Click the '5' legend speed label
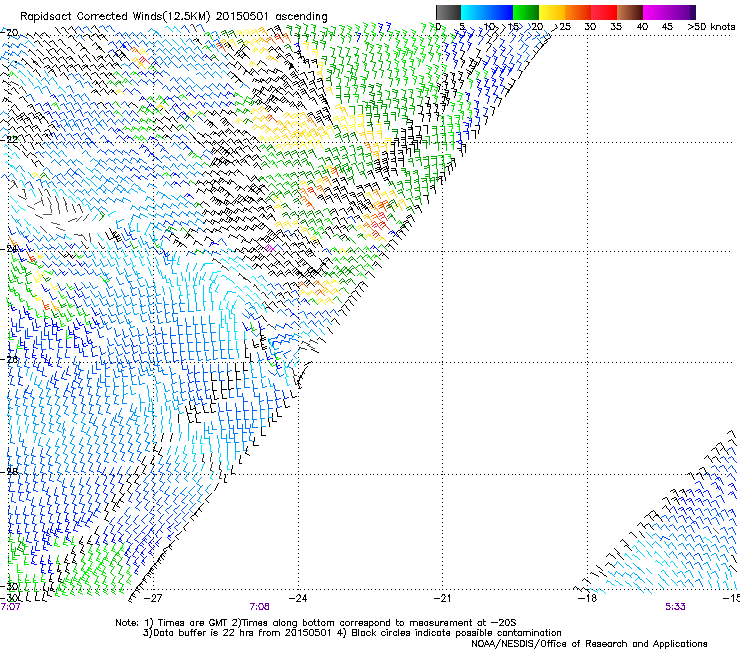740x650 pixels. click(463, 27)
